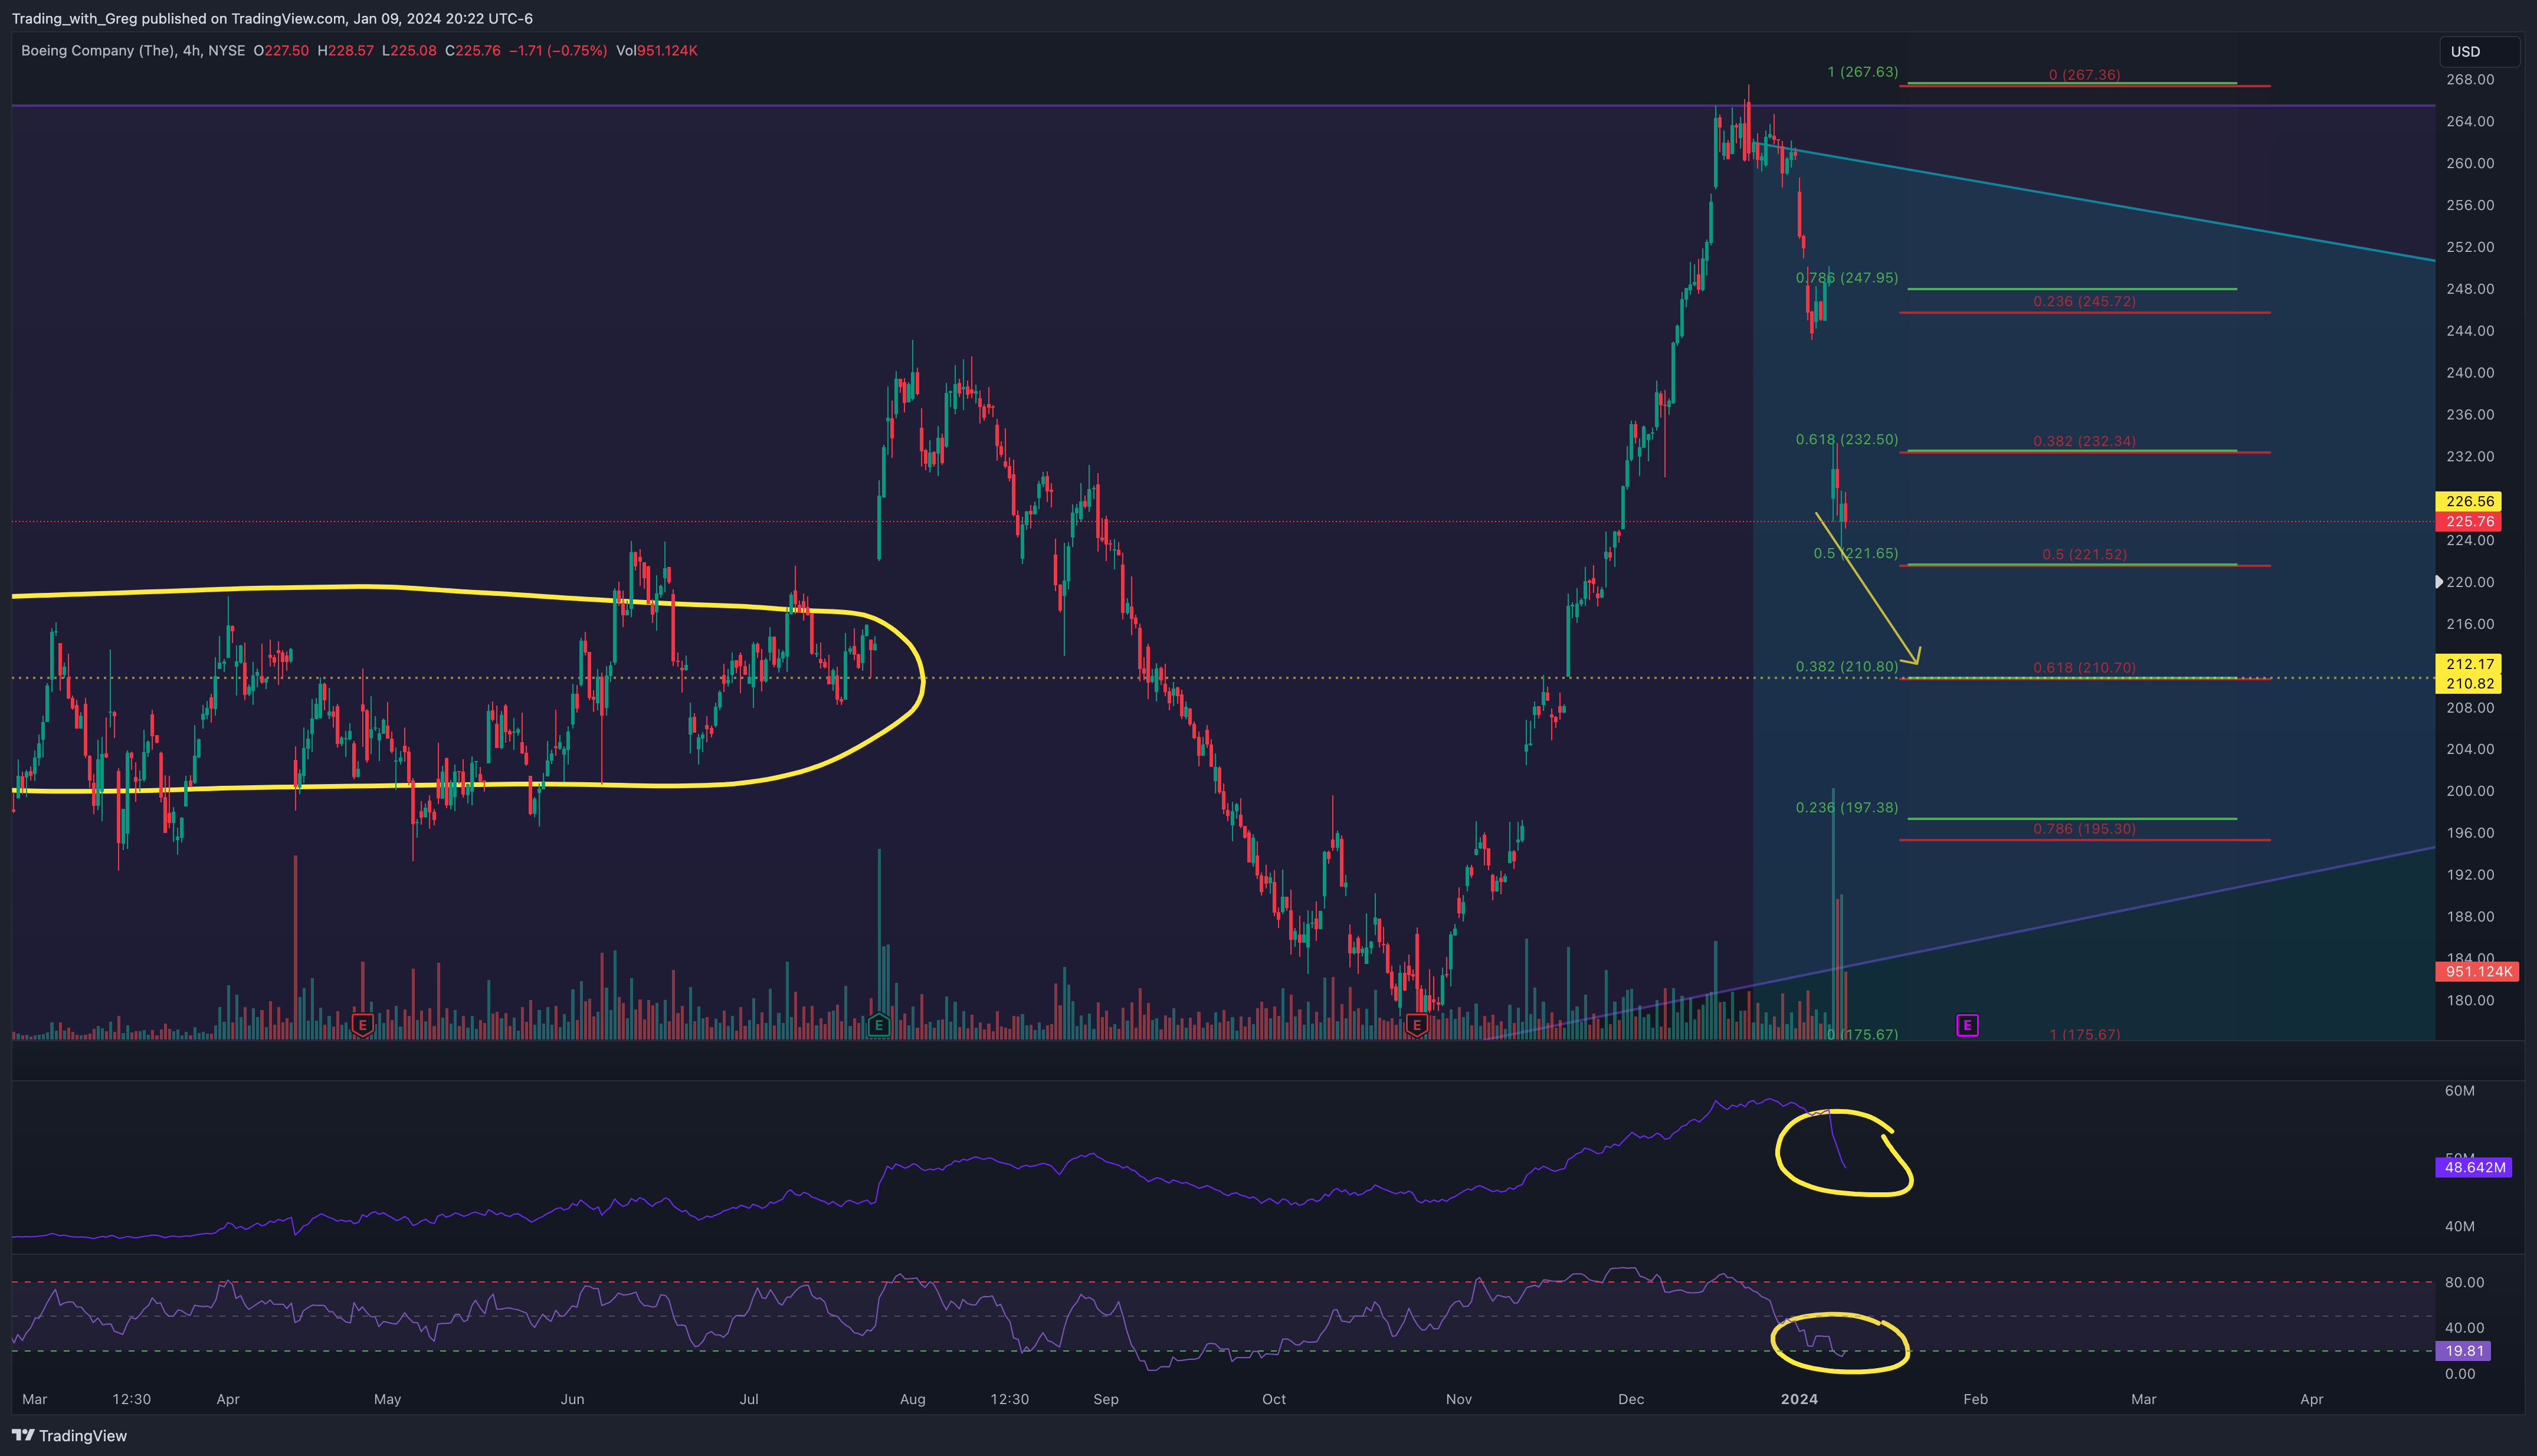Click the Jul label on time axis
The image size is (2537, 1456).
[x=749, y=1399]
